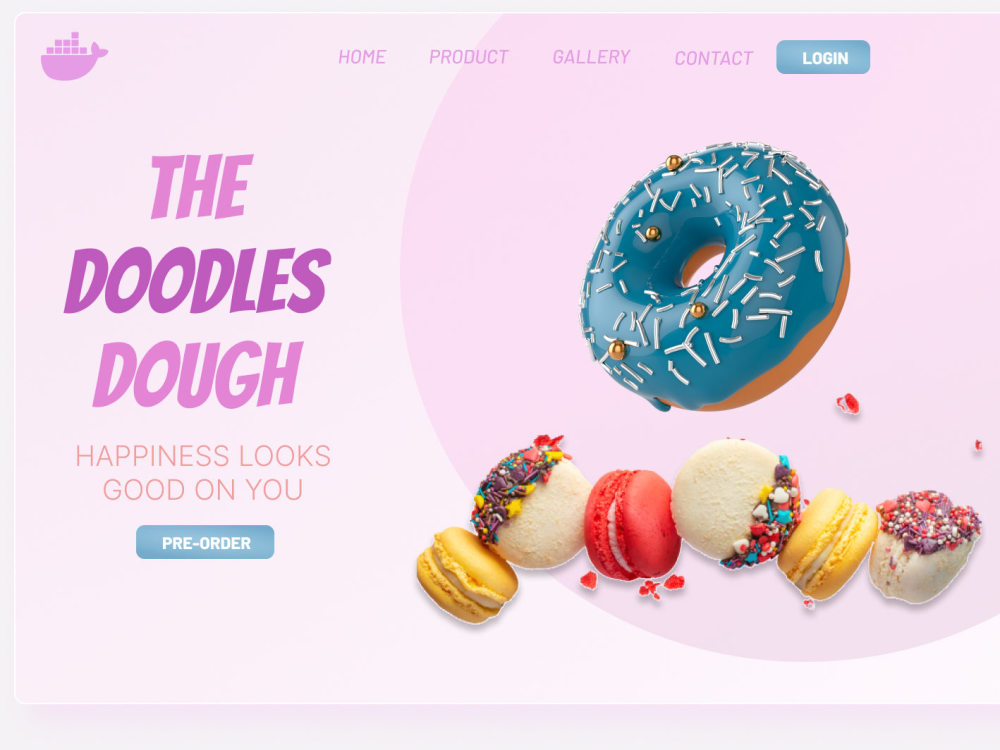Open the GALLERY menu item

tap(591, 57)
